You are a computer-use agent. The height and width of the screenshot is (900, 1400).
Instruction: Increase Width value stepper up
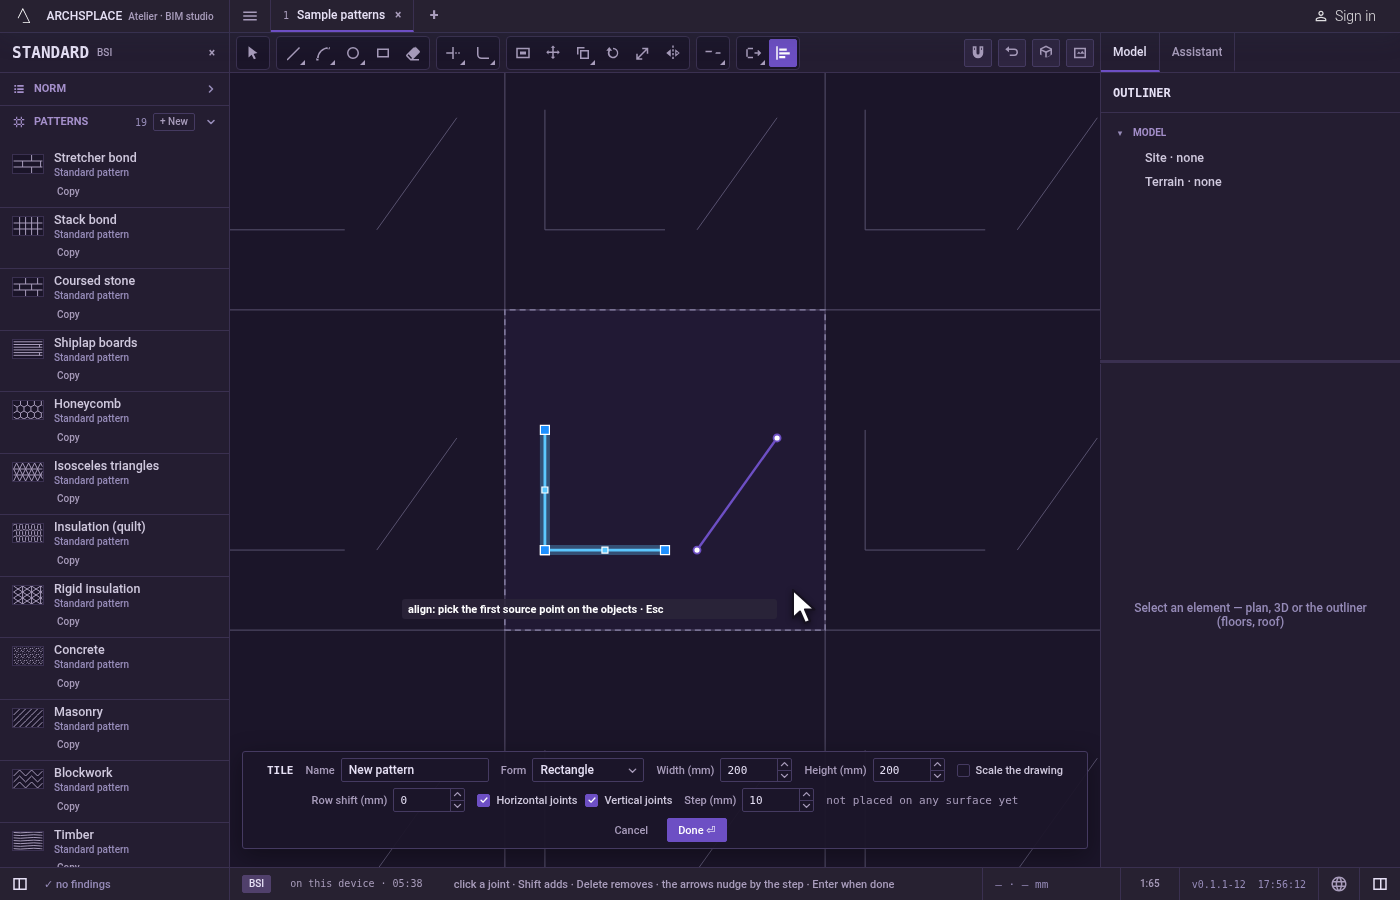coord(784,765)
